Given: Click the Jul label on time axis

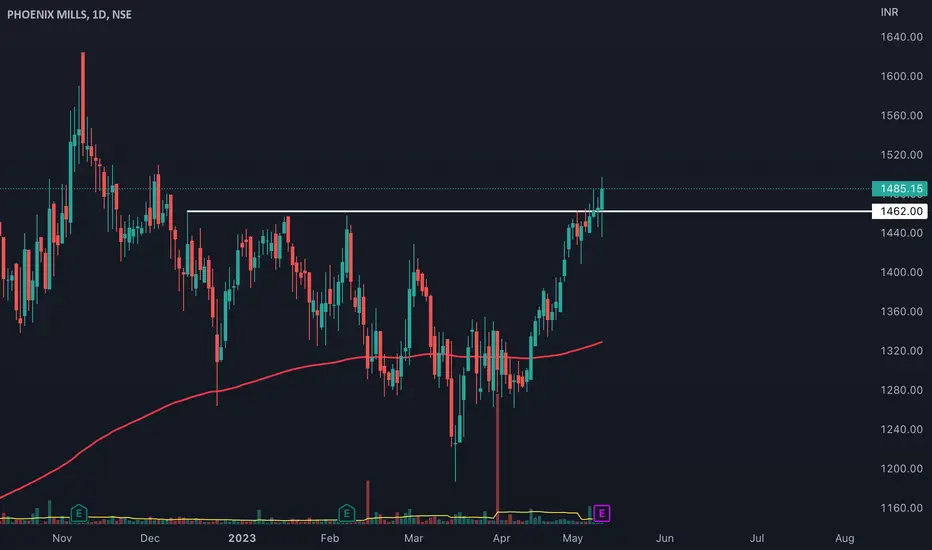Looking at the screenshot, I should coord(757,538).
